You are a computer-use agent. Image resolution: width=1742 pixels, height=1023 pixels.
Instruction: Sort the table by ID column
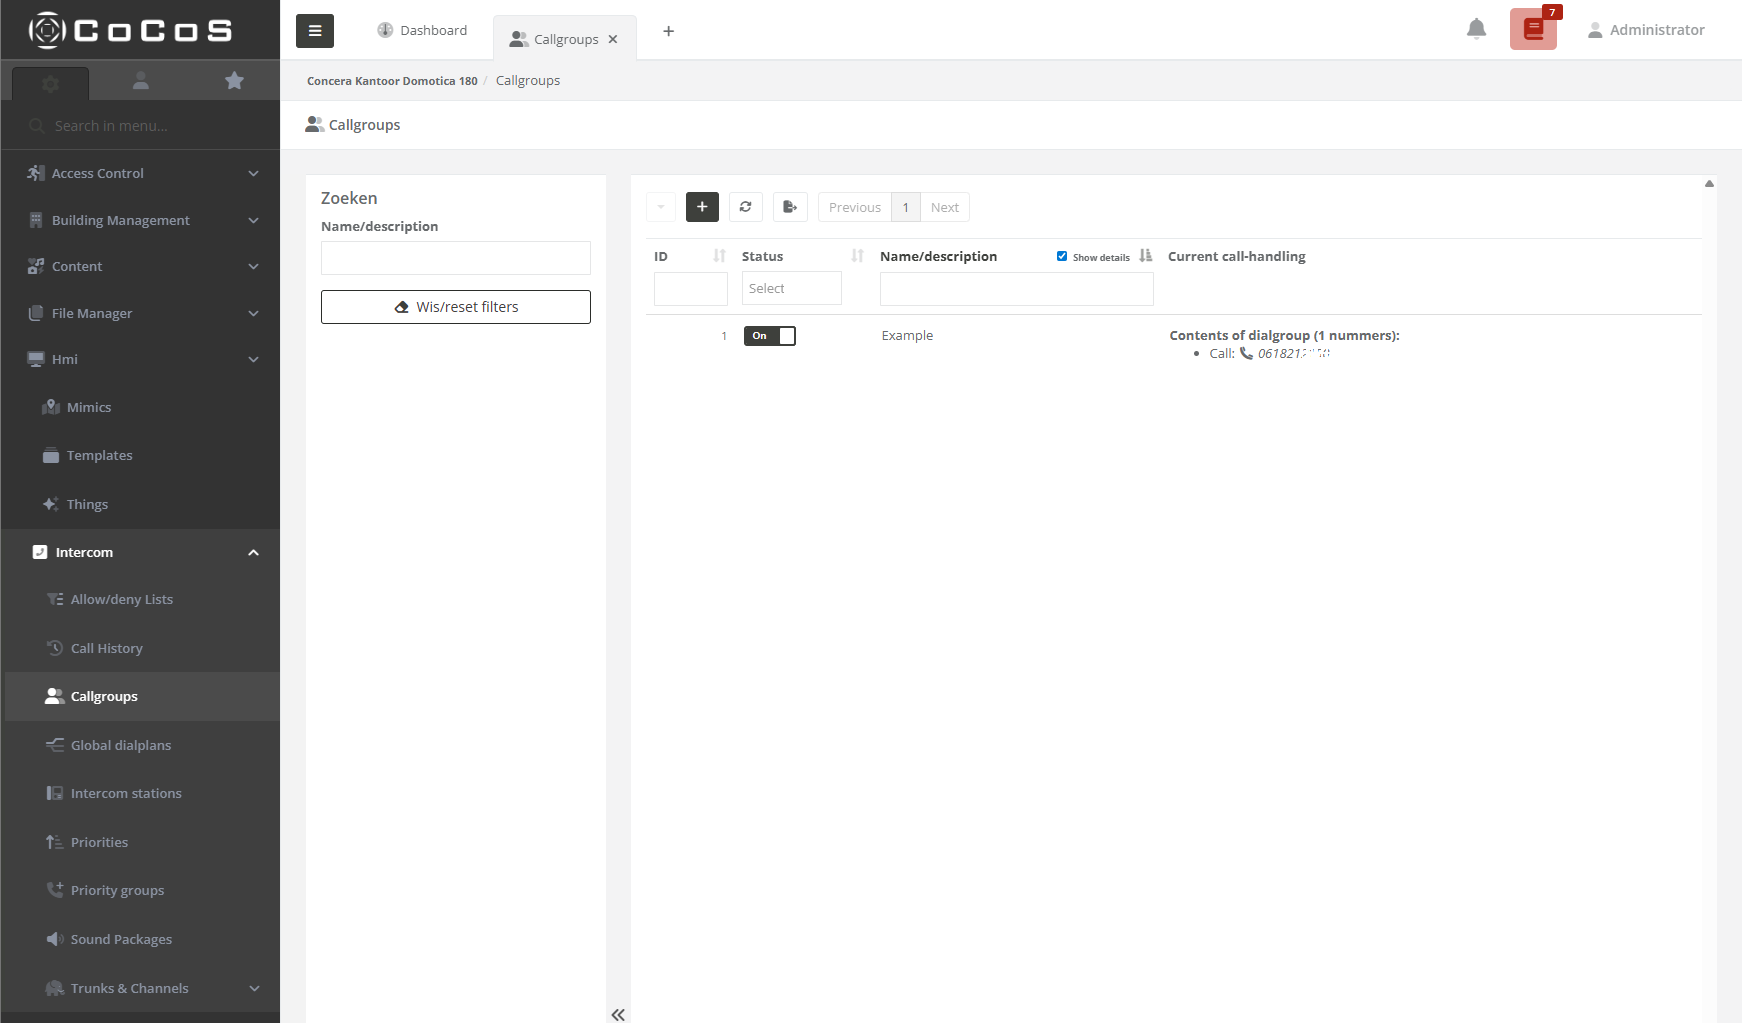pyautogui.click(x=718, y=256)
